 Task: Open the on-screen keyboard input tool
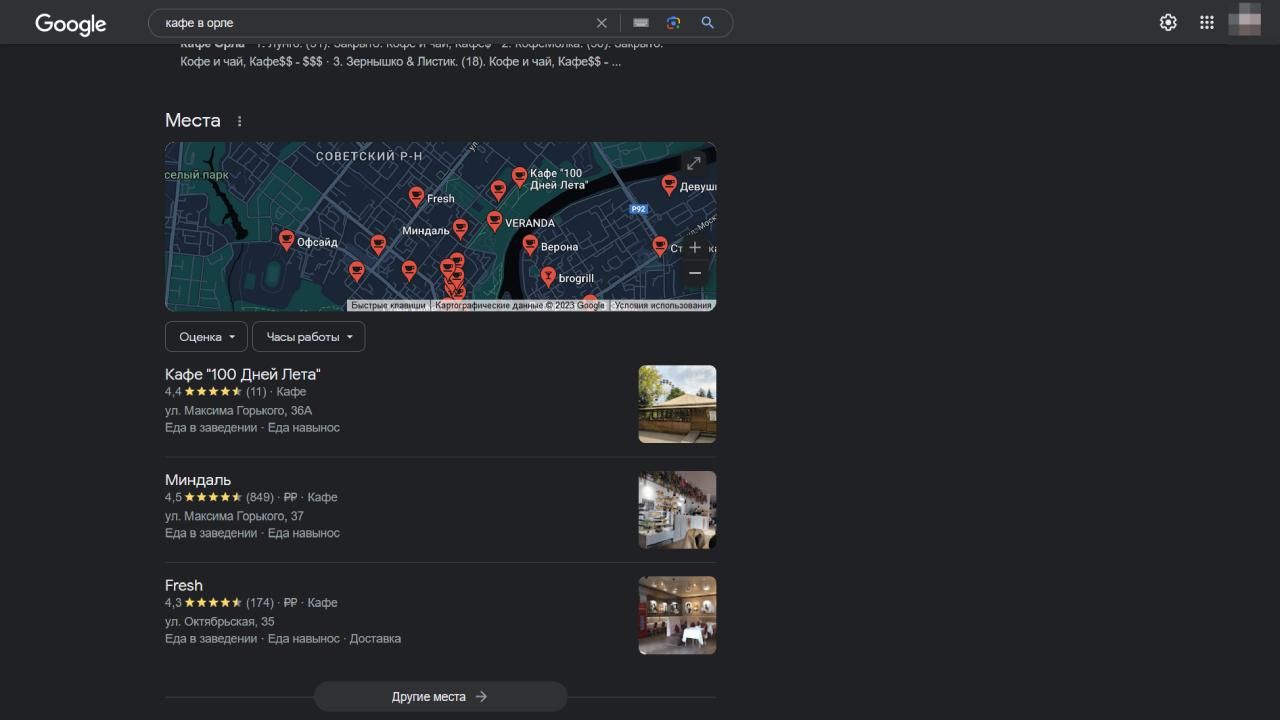pos(641,23)
